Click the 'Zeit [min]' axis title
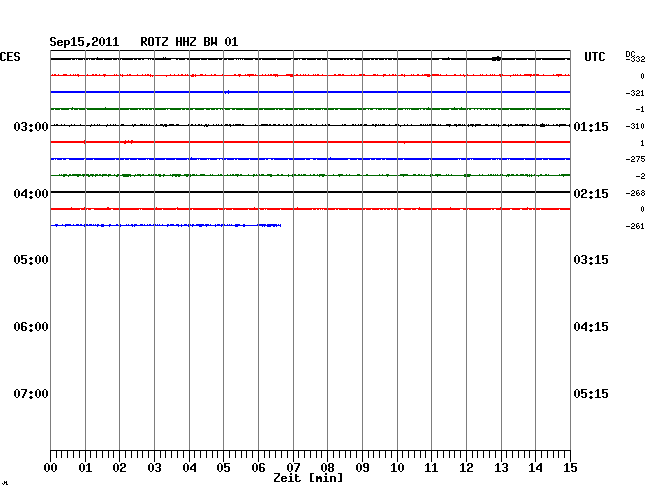 [x=308, y=478]
